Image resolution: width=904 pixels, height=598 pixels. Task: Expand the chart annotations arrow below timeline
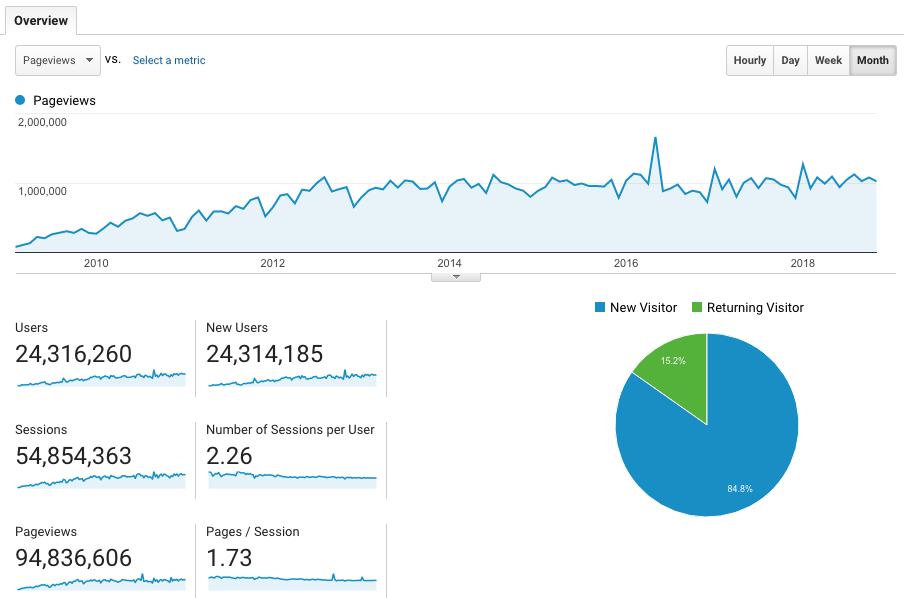(x=456, y=277)
